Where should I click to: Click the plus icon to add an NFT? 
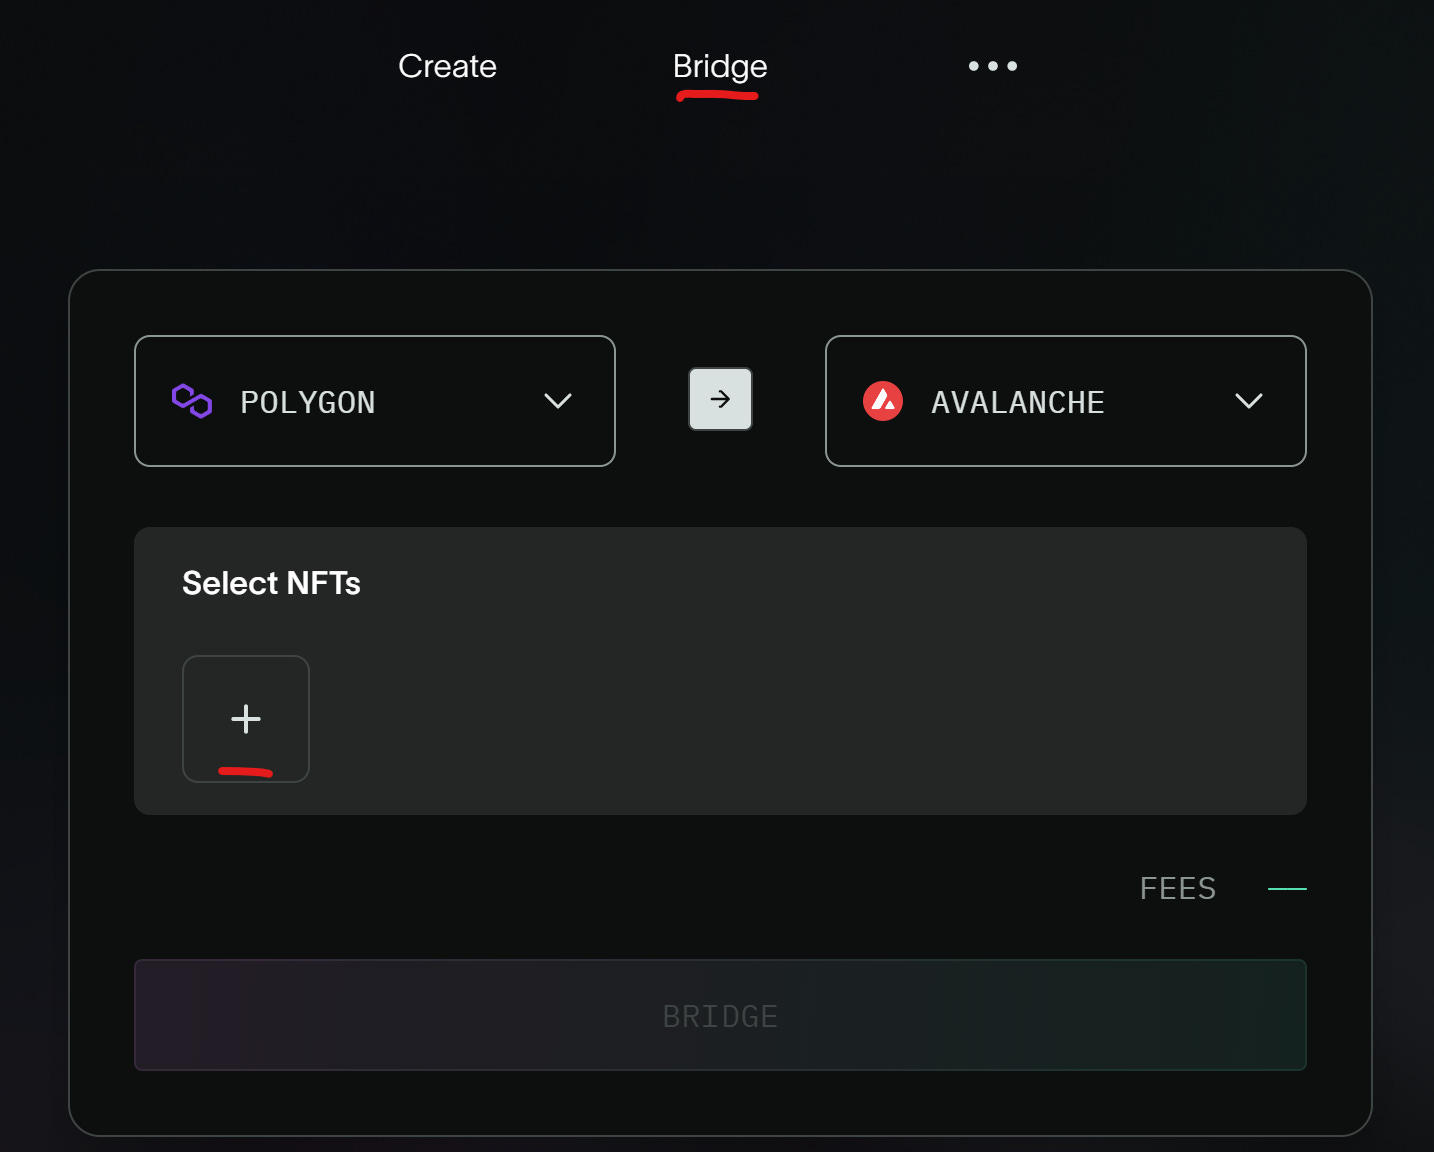click(x=246, y=719)
